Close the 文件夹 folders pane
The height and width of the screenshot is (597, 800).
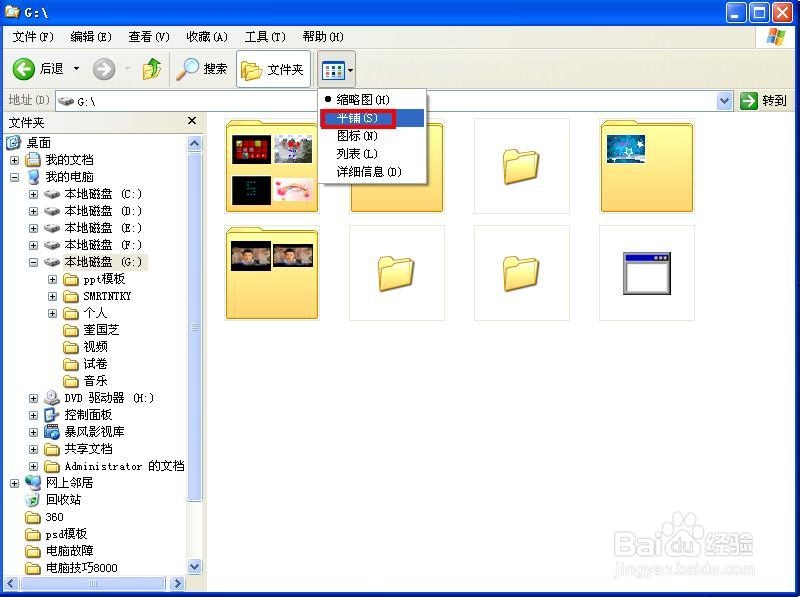pos(192,121)
